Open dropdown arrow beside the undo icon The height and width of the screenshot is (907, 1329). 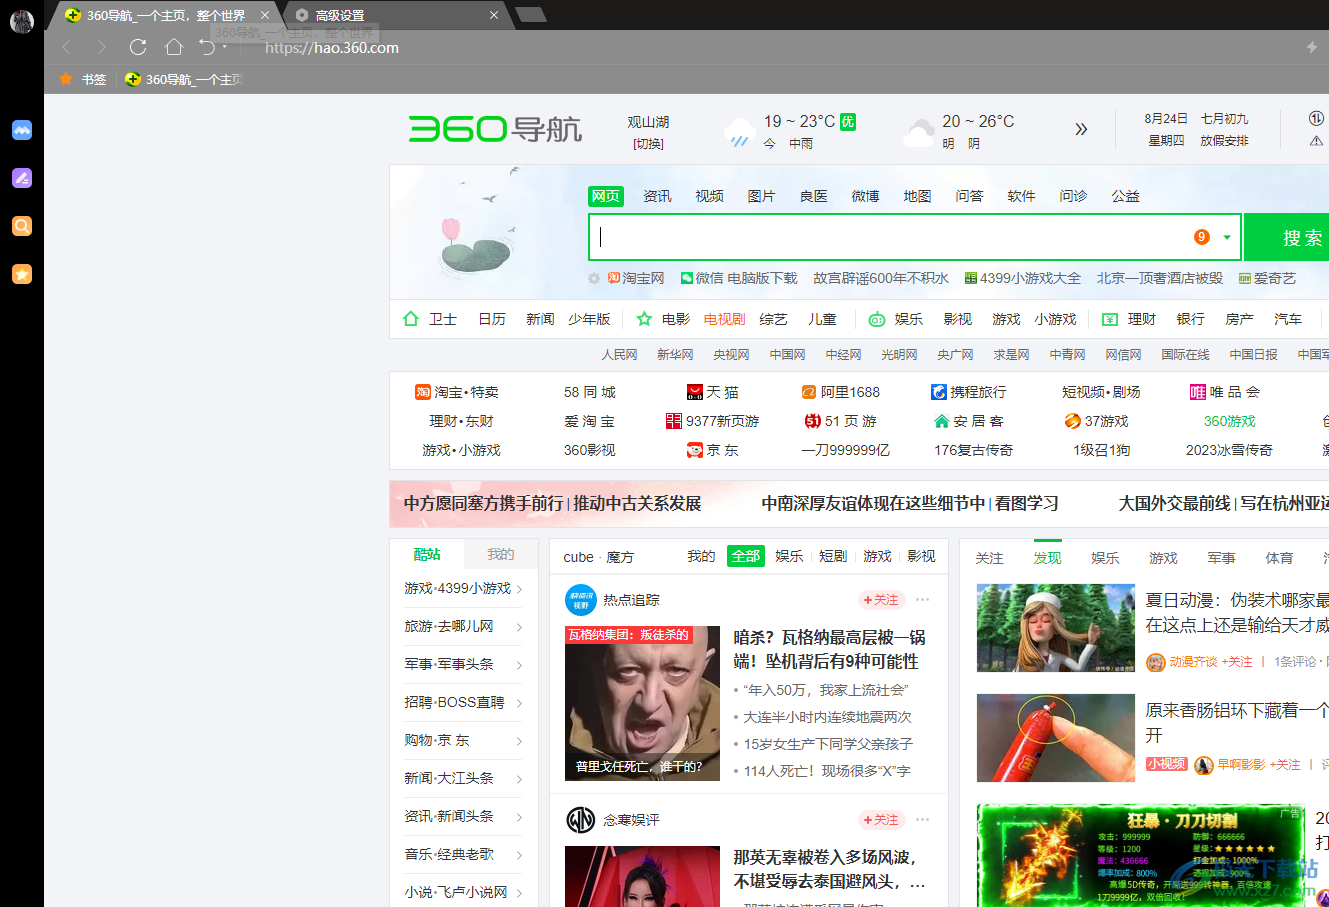224,47
